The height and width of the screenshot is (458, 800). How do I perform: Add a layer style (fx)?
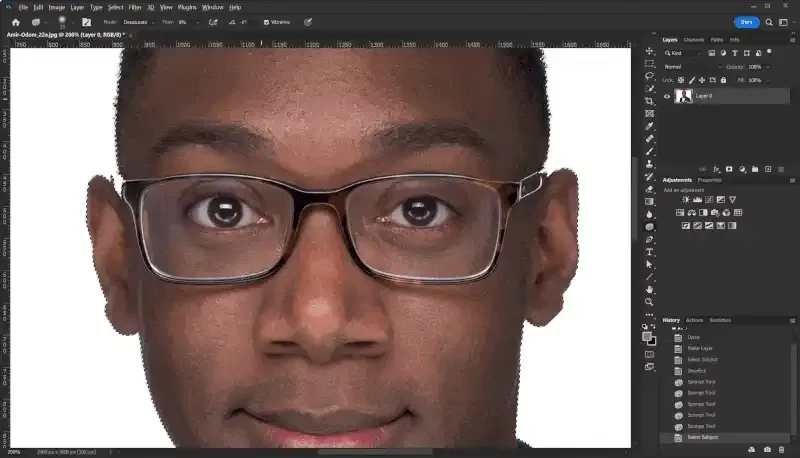point(716,169)
